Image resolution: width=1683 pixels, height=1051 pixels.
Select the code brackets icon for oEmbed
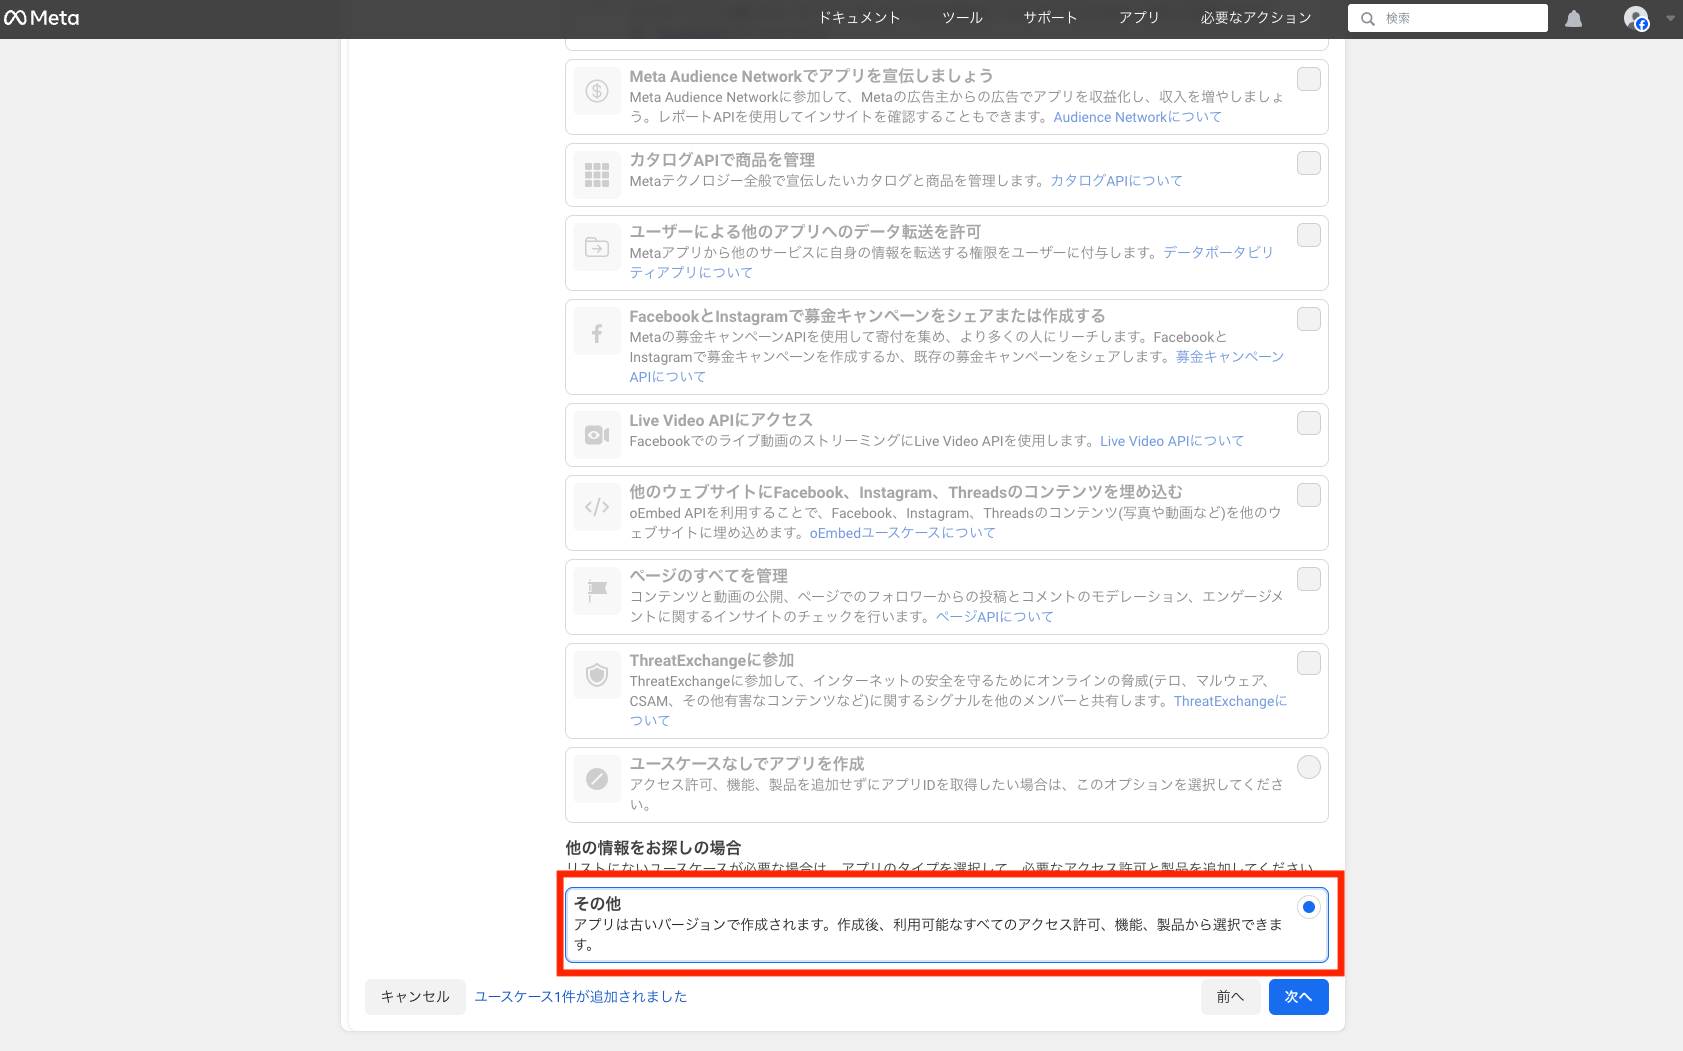[597, 507]
